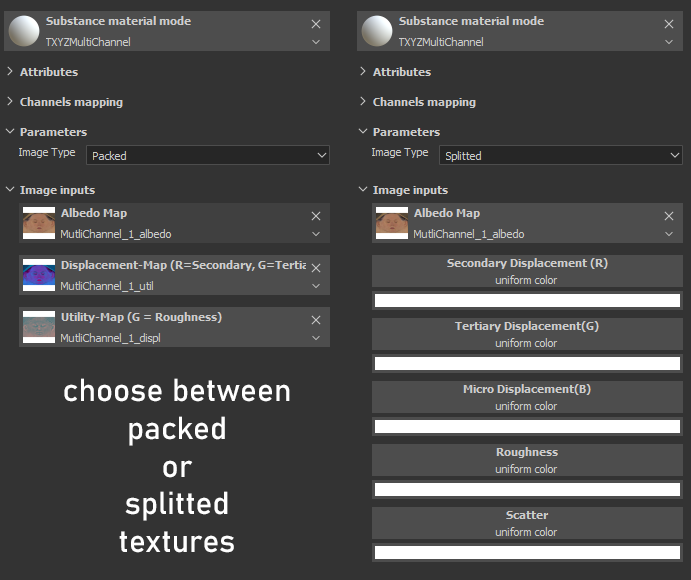Pick the Micro Displacement(B) white color swatch
Viewport: 691px width, 580px height.
[527, 426]
